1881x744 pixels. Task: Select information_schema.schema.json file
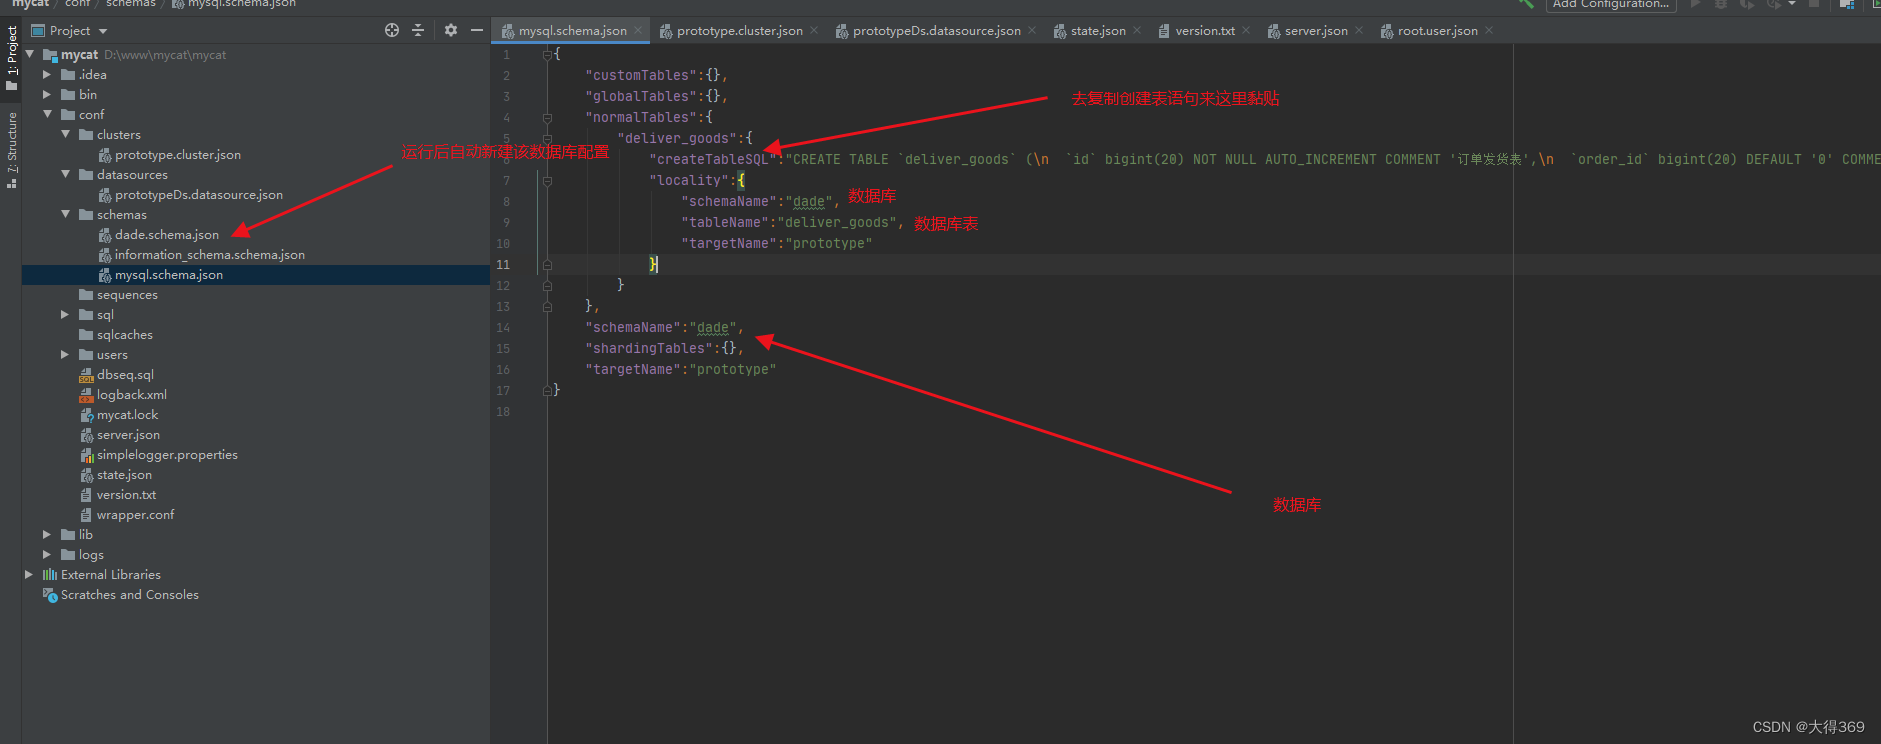point(209,255)
